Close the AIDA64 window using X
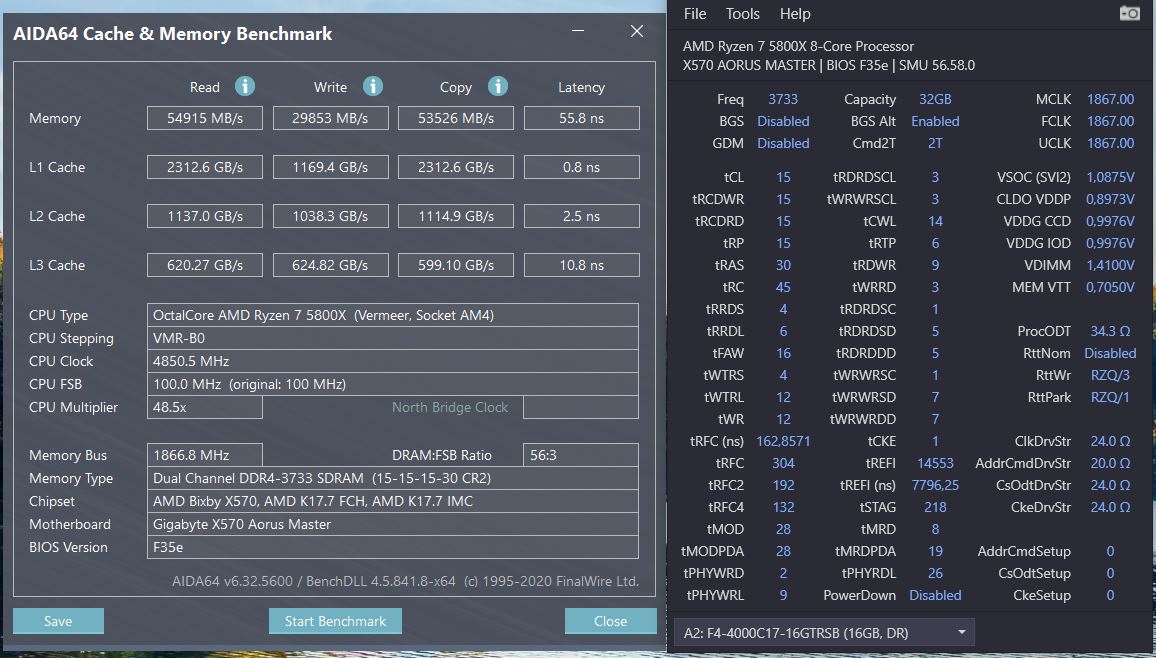The height and width of the screenshot is (658, 1156). point(637,31)
